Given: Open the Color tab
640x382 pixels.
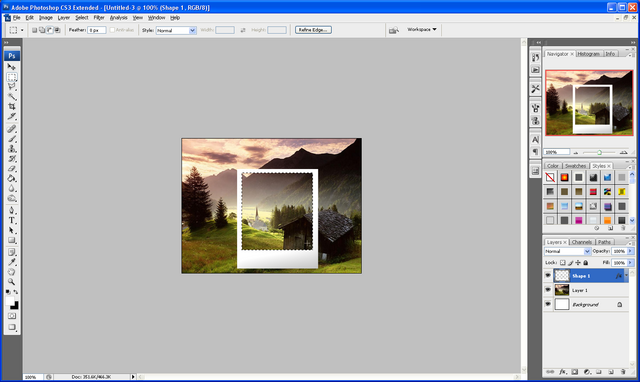Looking at the screenshot, I should 553,166.
